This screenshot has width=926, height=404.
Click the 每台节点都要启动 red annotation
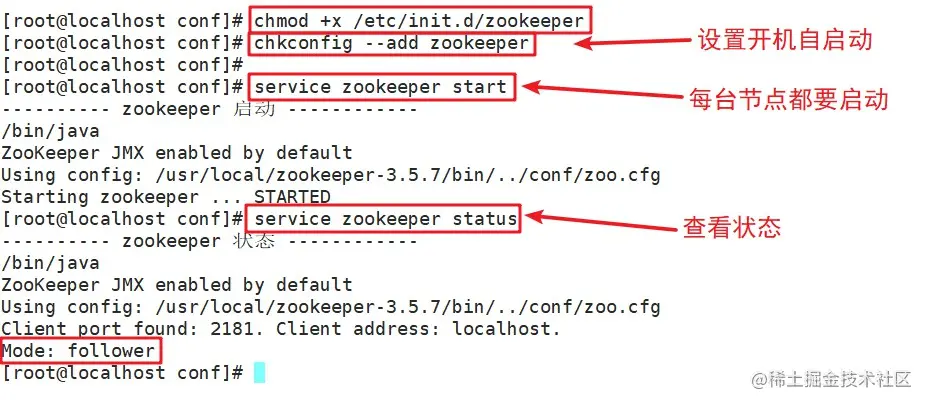click(789, 99)
